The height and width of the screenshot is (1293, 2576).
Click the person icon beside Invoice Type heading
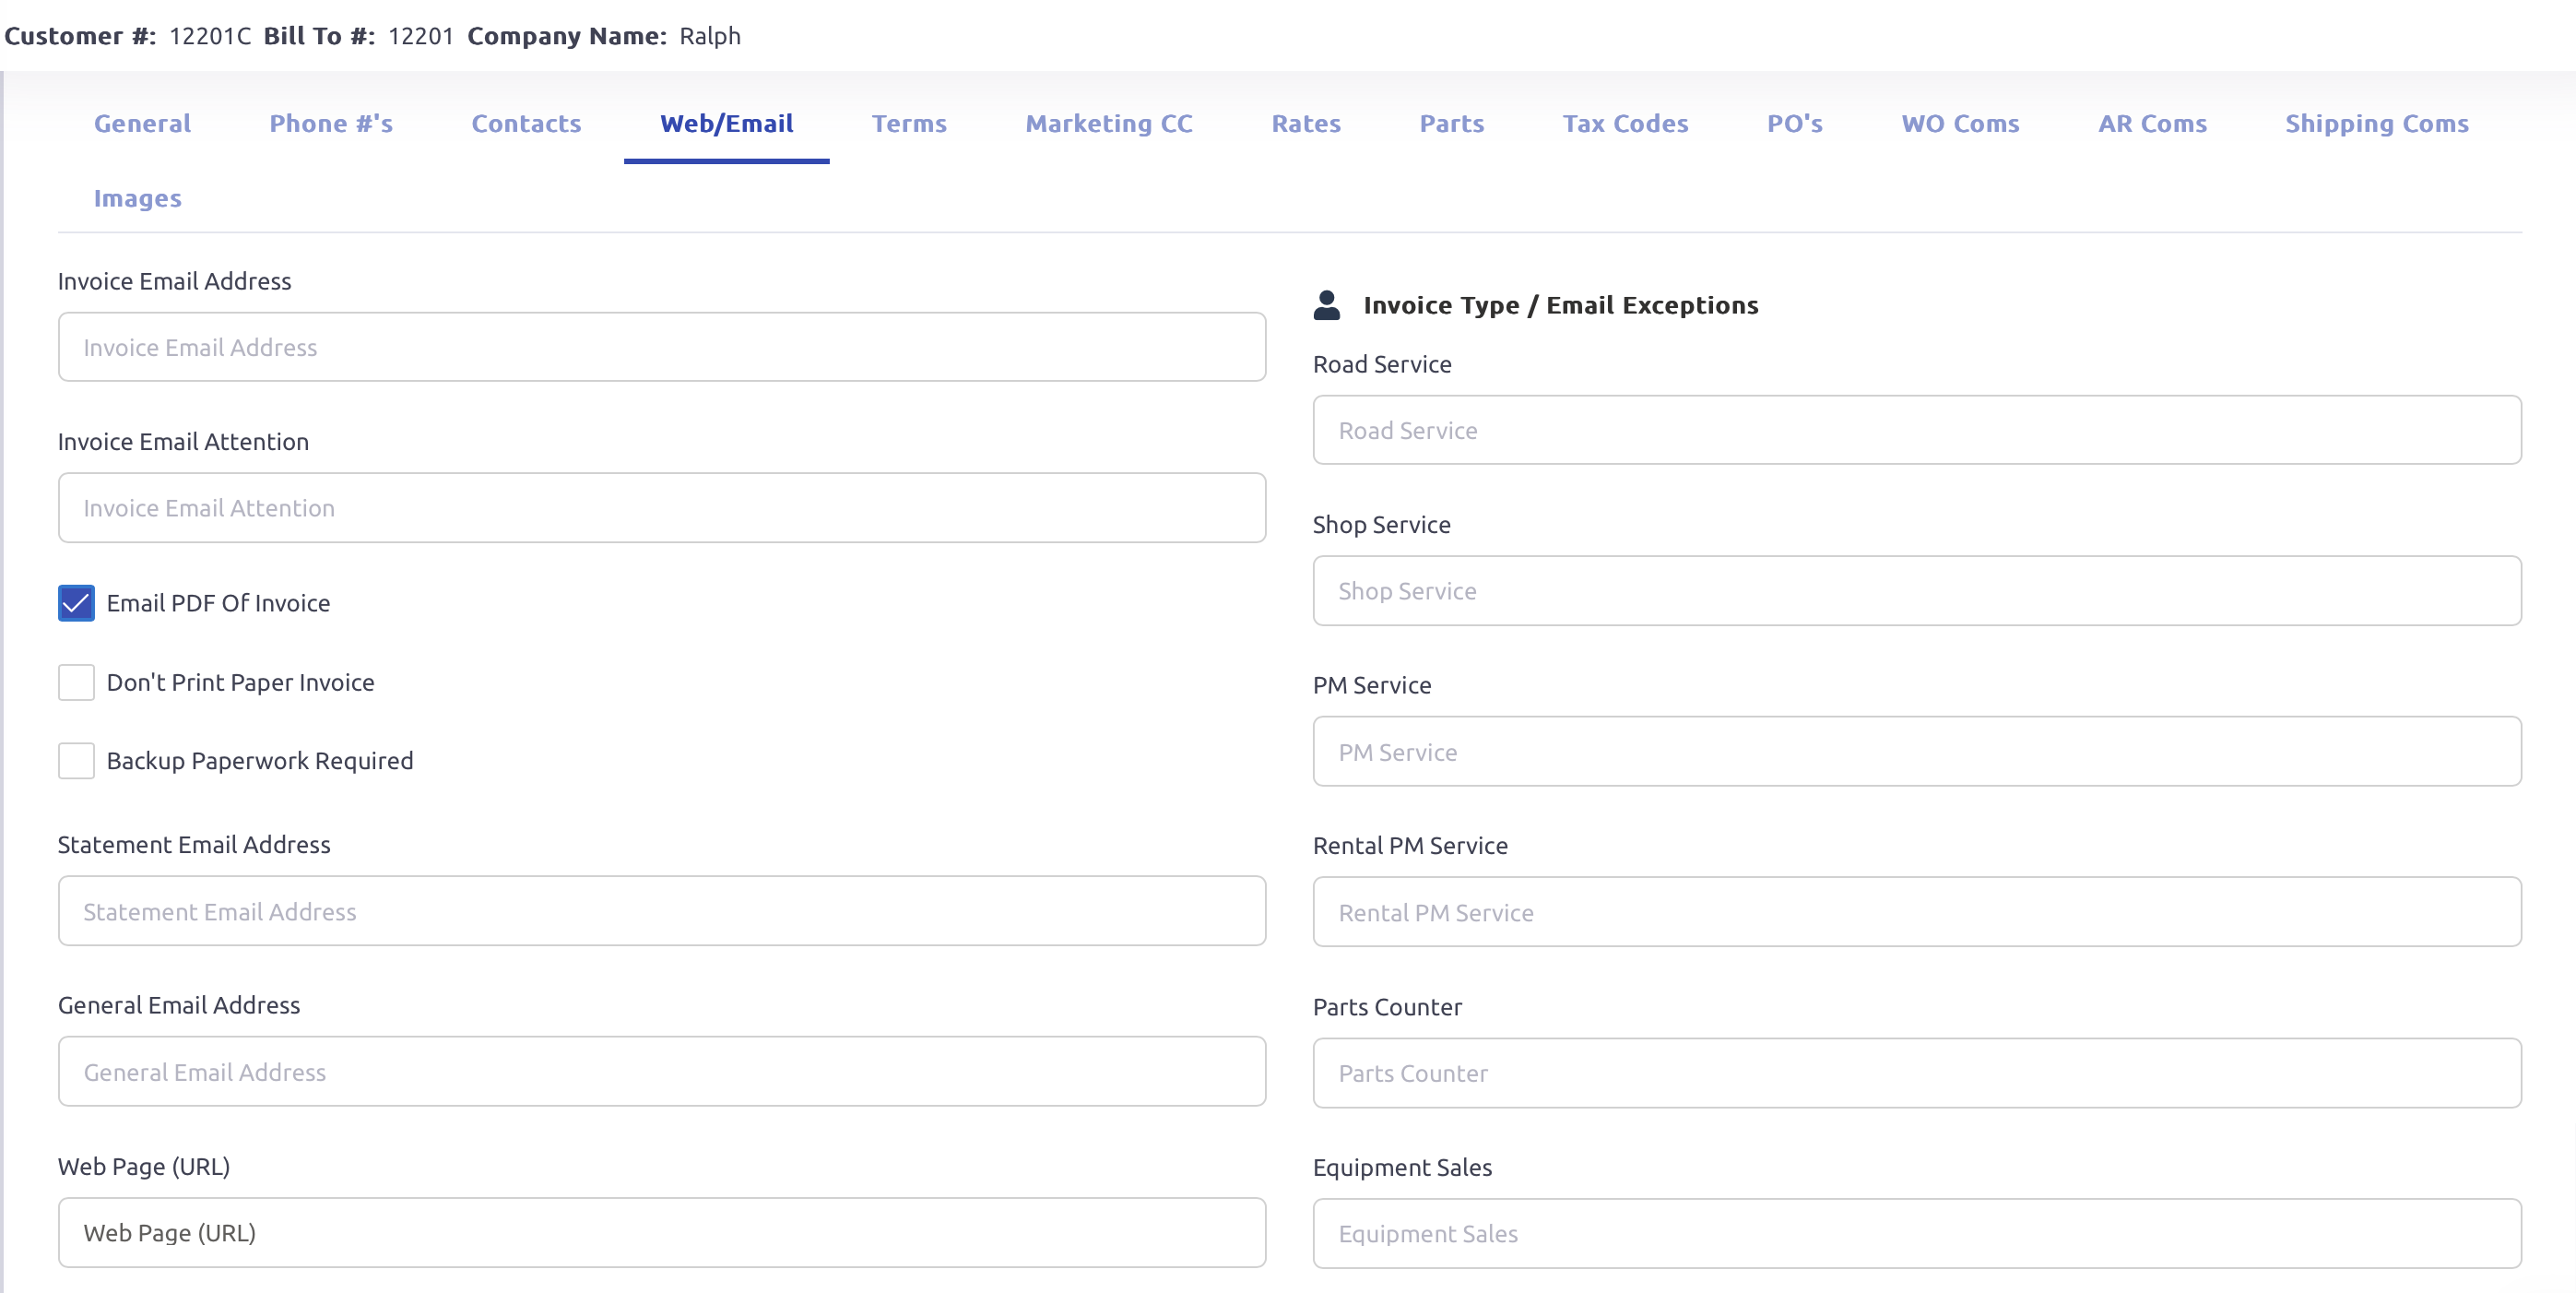[x=1326, y=305]
